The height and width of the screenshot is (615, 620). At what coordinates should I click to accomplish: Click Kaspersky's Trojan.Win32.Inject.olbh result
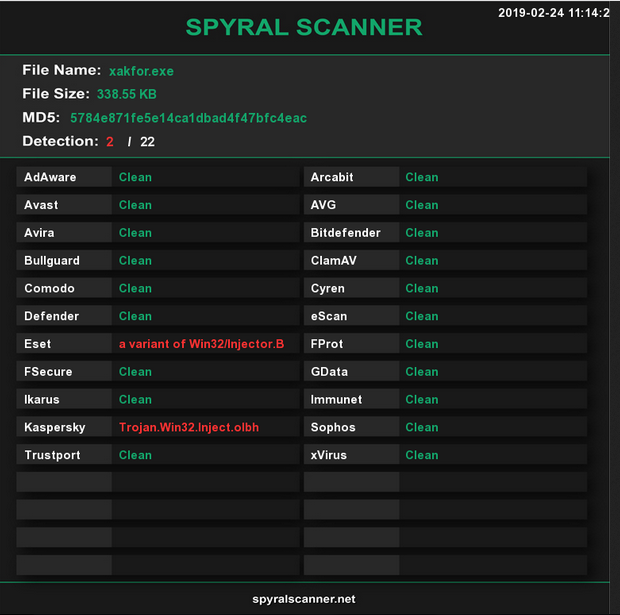click(x=189, y=427)
